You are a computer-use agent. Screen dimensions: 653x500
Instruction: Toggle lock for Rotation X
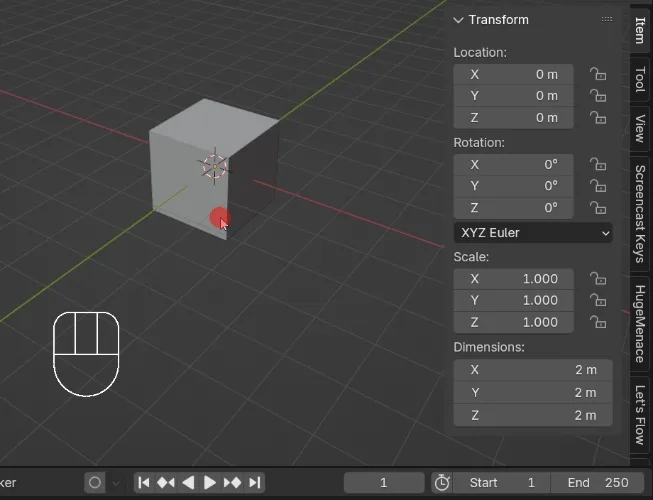[x=598, y=164]
